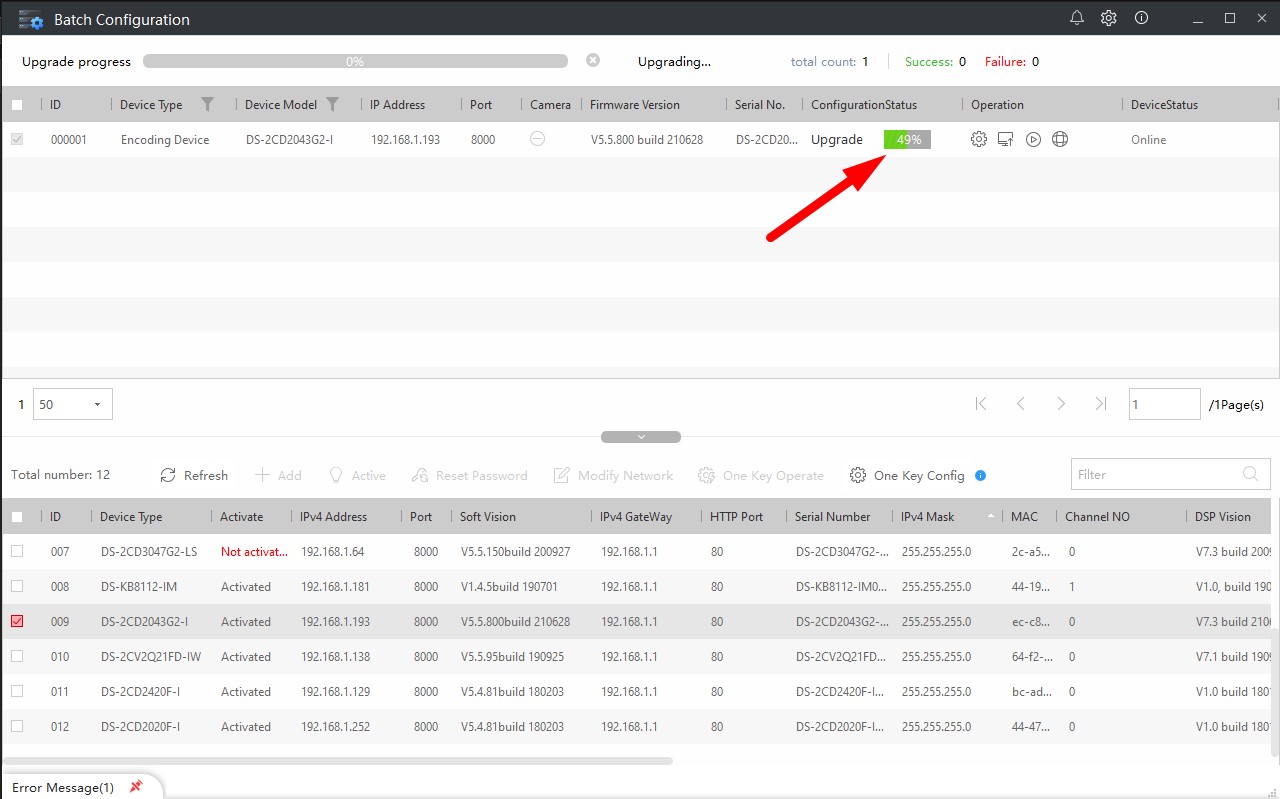This screenshot has width=1280, height=799.
Task: Open notifications bell icon in title bar
Action: [1077, 18]
